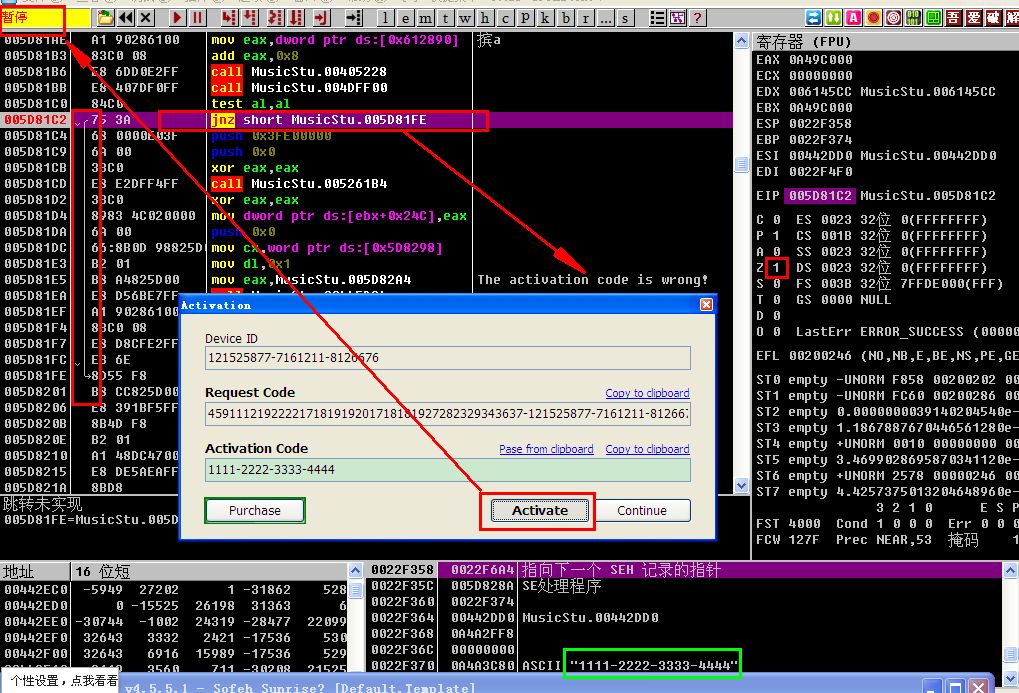Restart the program with the rewind icon

(126, 18)
